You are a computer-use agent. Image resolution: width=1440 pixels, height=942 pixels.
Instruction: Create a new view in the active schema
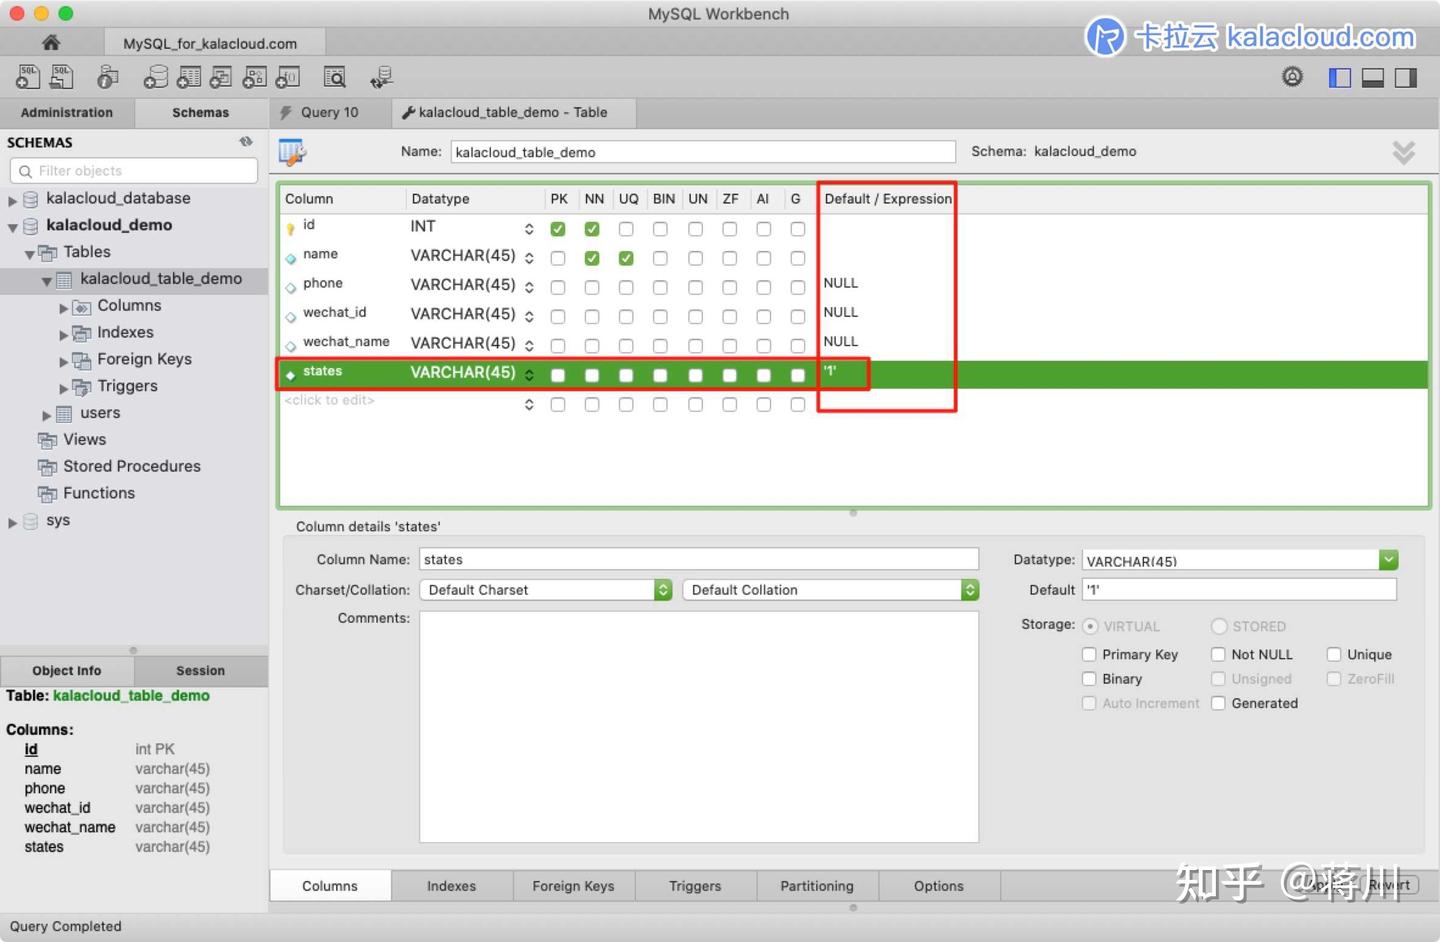pyautogui.click(x=221, y=76)
